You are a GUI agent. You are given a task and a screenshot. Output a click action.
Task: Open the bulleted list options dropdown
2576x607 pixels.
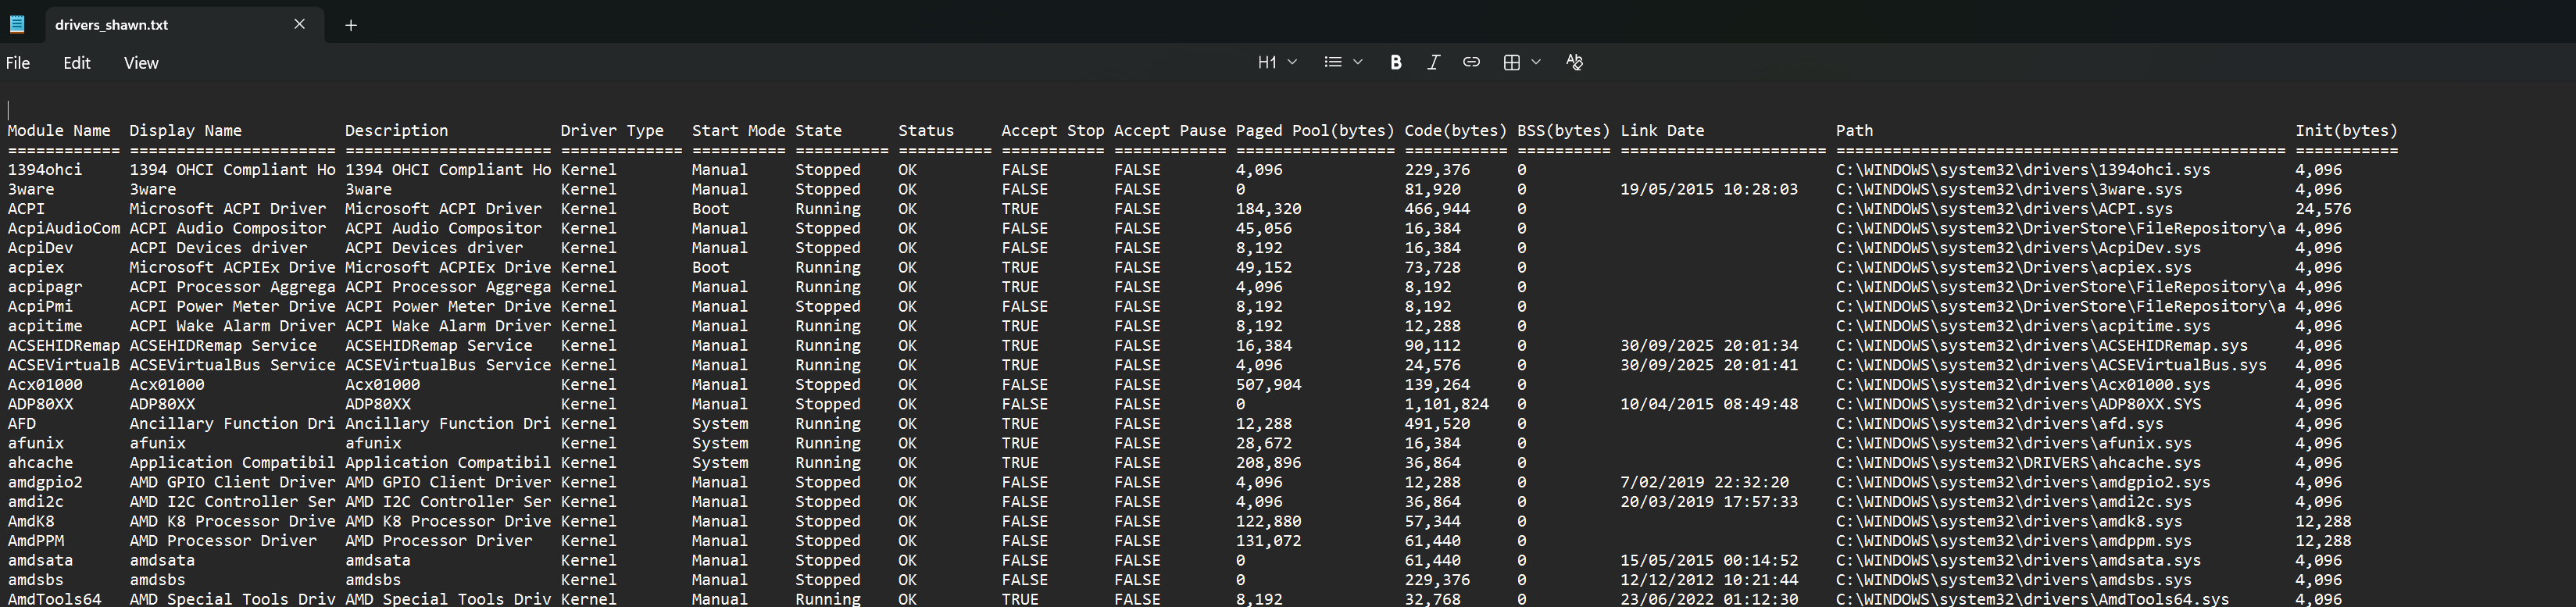tap(1343, 62)
